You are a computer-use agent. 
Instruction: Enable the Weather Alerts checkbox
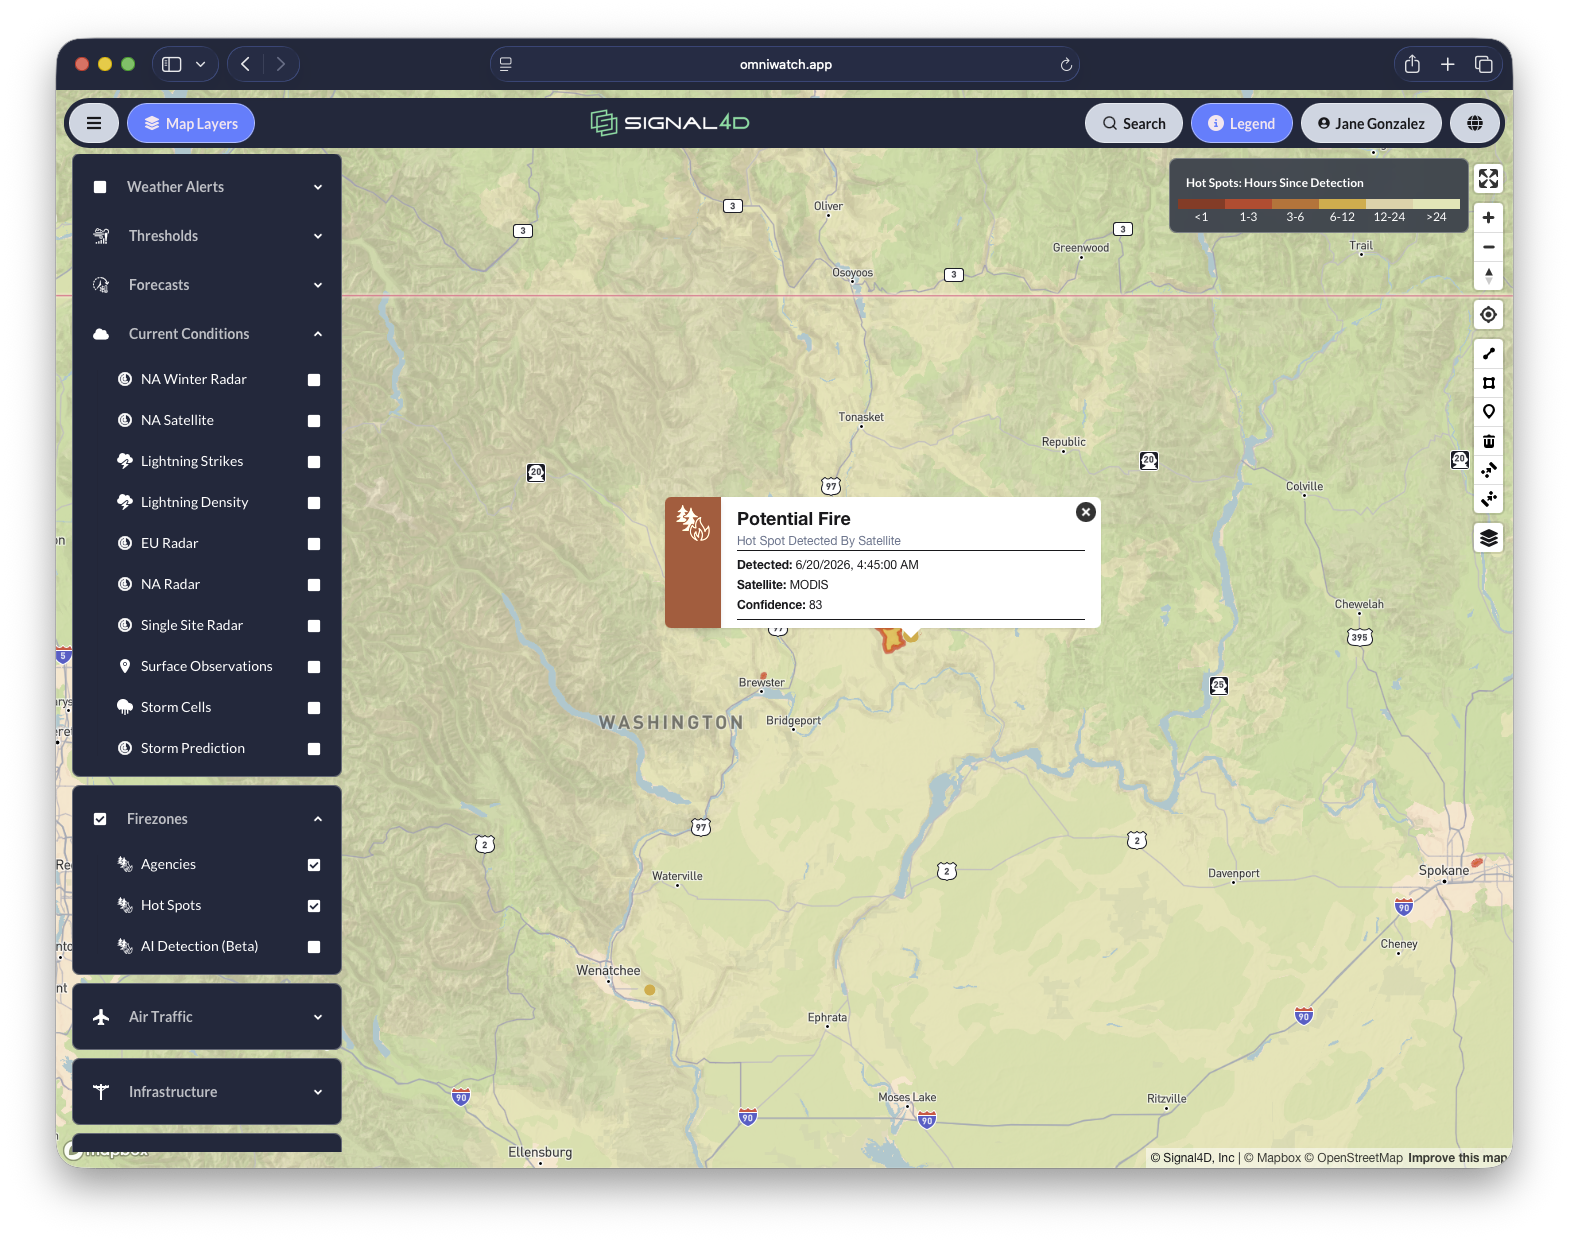(x=100, y=187)
